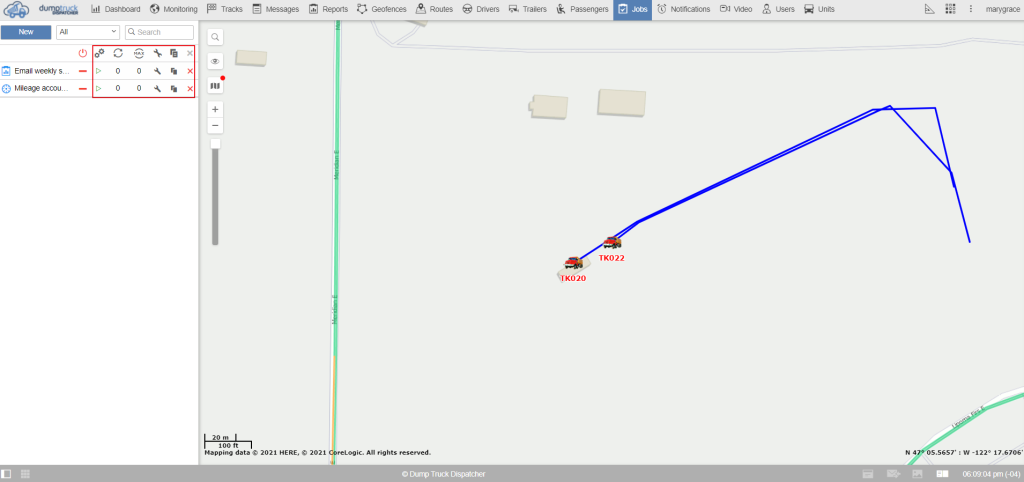Open the apps grid icon
The image size is (1024, 482).
(x=951, y=9)
